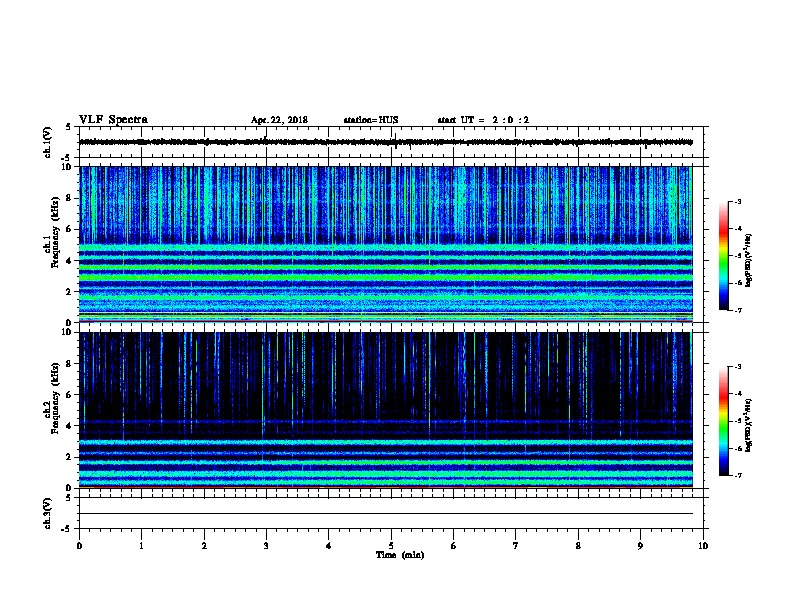This screenshot has height=612, width=792.
Task: Click the flat ch.3 voltage trace line
Action: (x=386, y=514)
